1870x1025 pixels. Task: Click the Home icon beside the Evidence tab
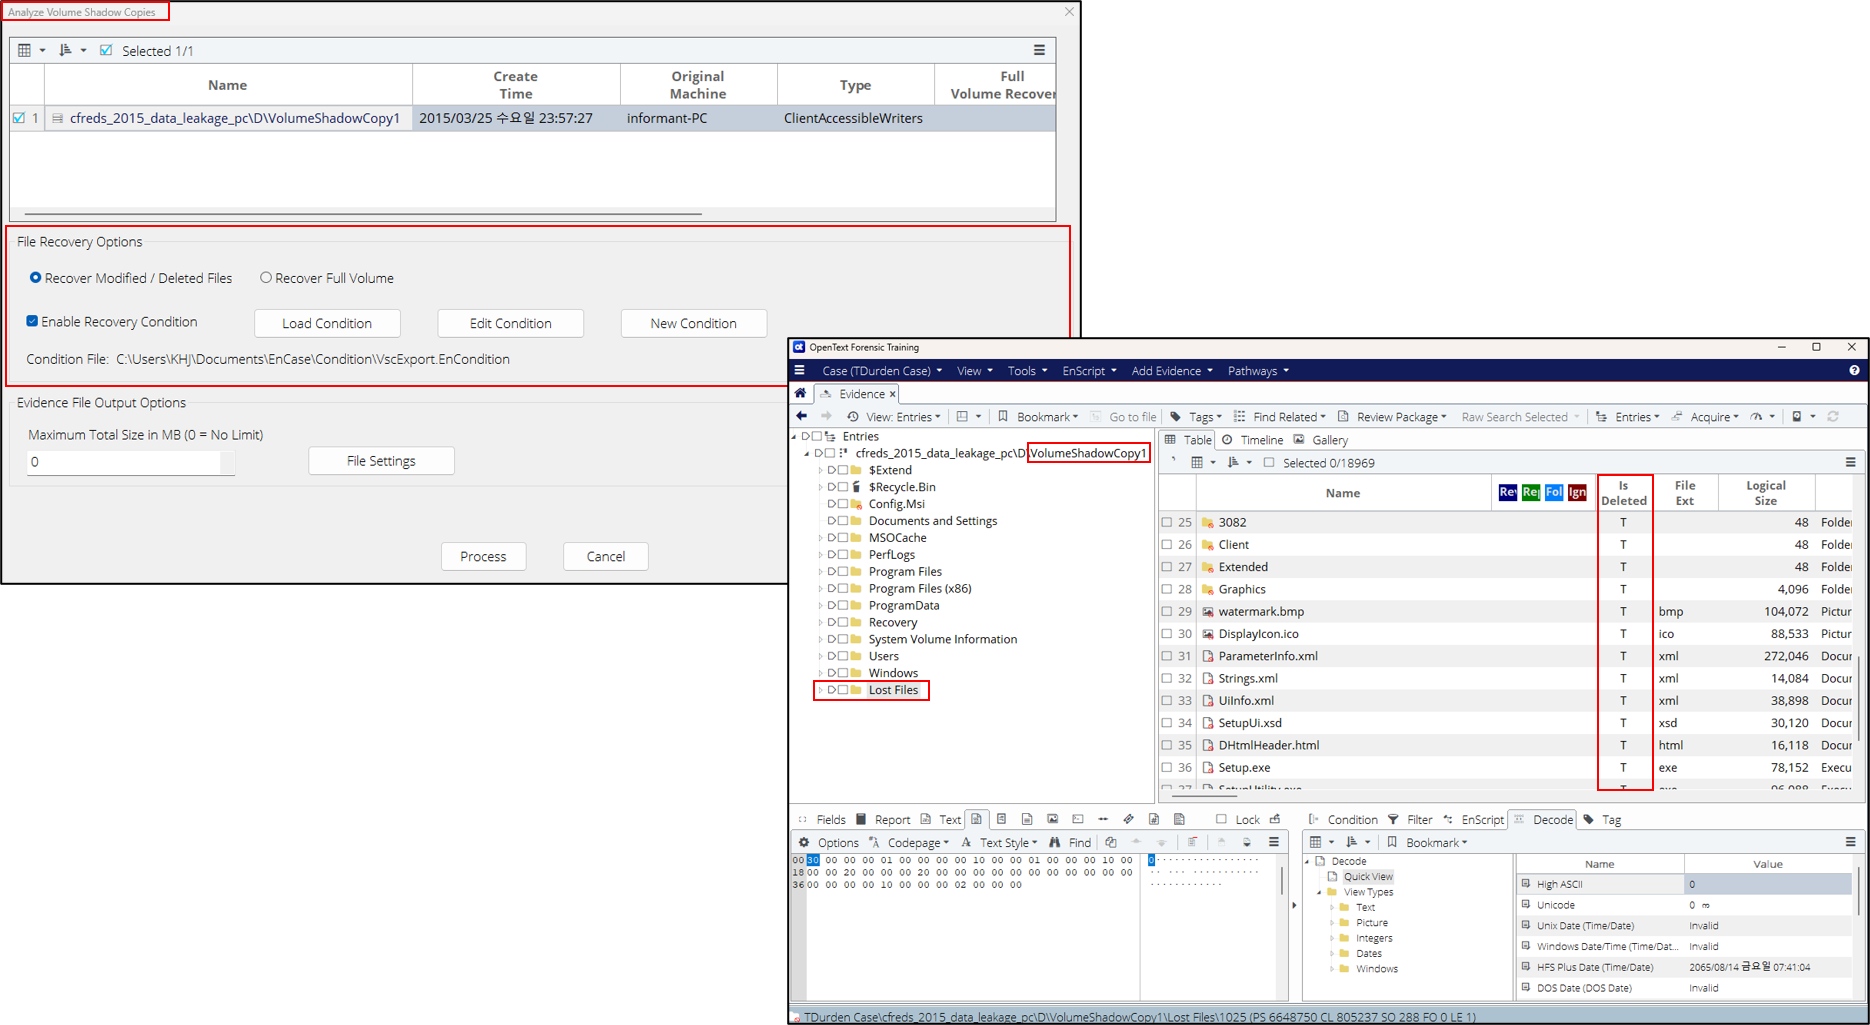click(801, 394)
